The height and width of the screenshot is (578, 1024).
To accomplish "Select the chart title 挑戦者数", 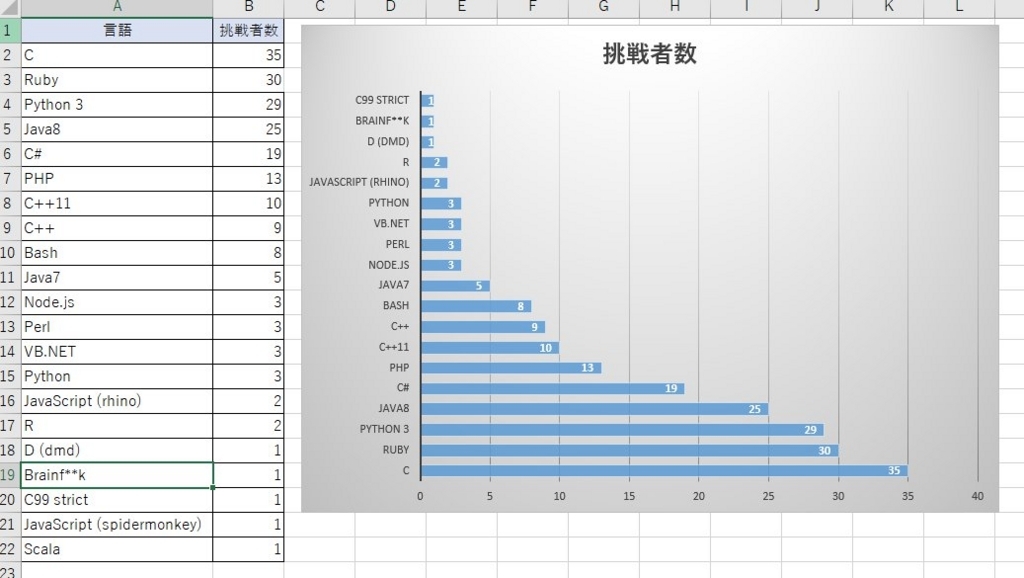I will click(650, 54).
